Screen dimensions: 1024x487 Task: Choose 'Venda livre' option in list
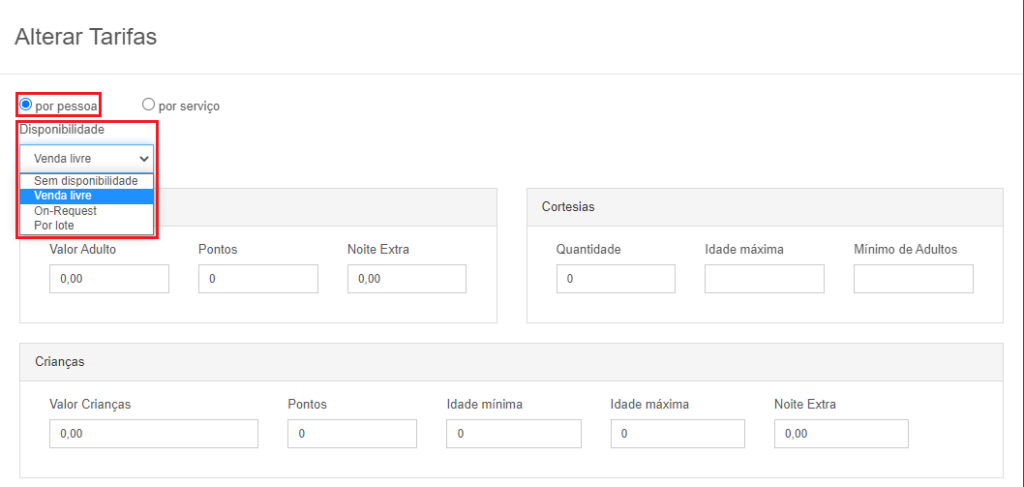point(87,196)
